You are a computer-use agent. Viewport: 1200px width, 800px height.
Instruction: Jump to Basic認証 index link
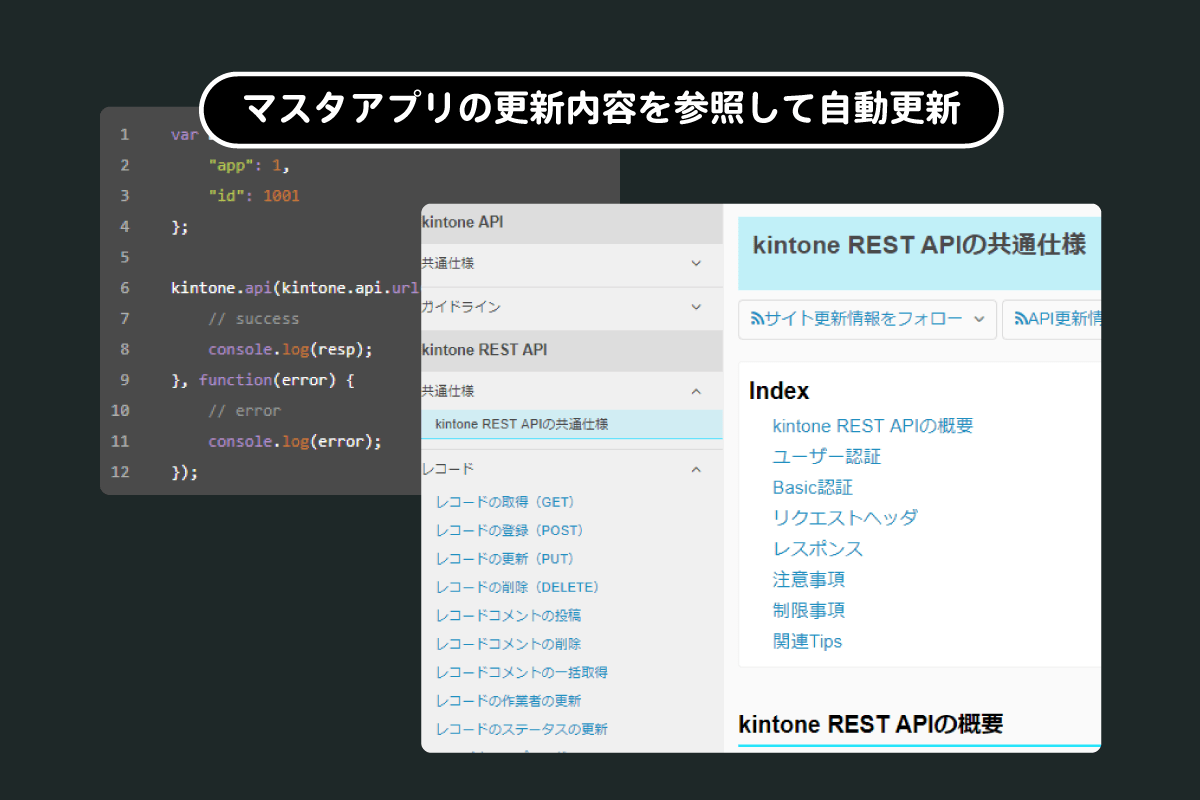[x=813, y=488]
